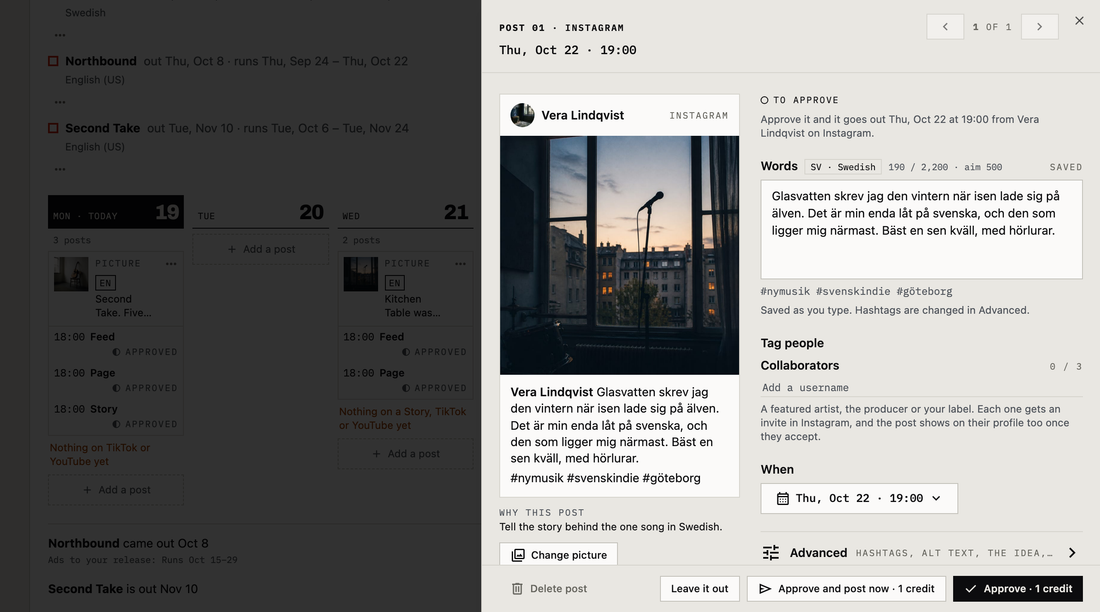The image size is (1100, 612).
Task: Open Monday 18:00 Feed approved entry
Action: click(x=116, y=344)
